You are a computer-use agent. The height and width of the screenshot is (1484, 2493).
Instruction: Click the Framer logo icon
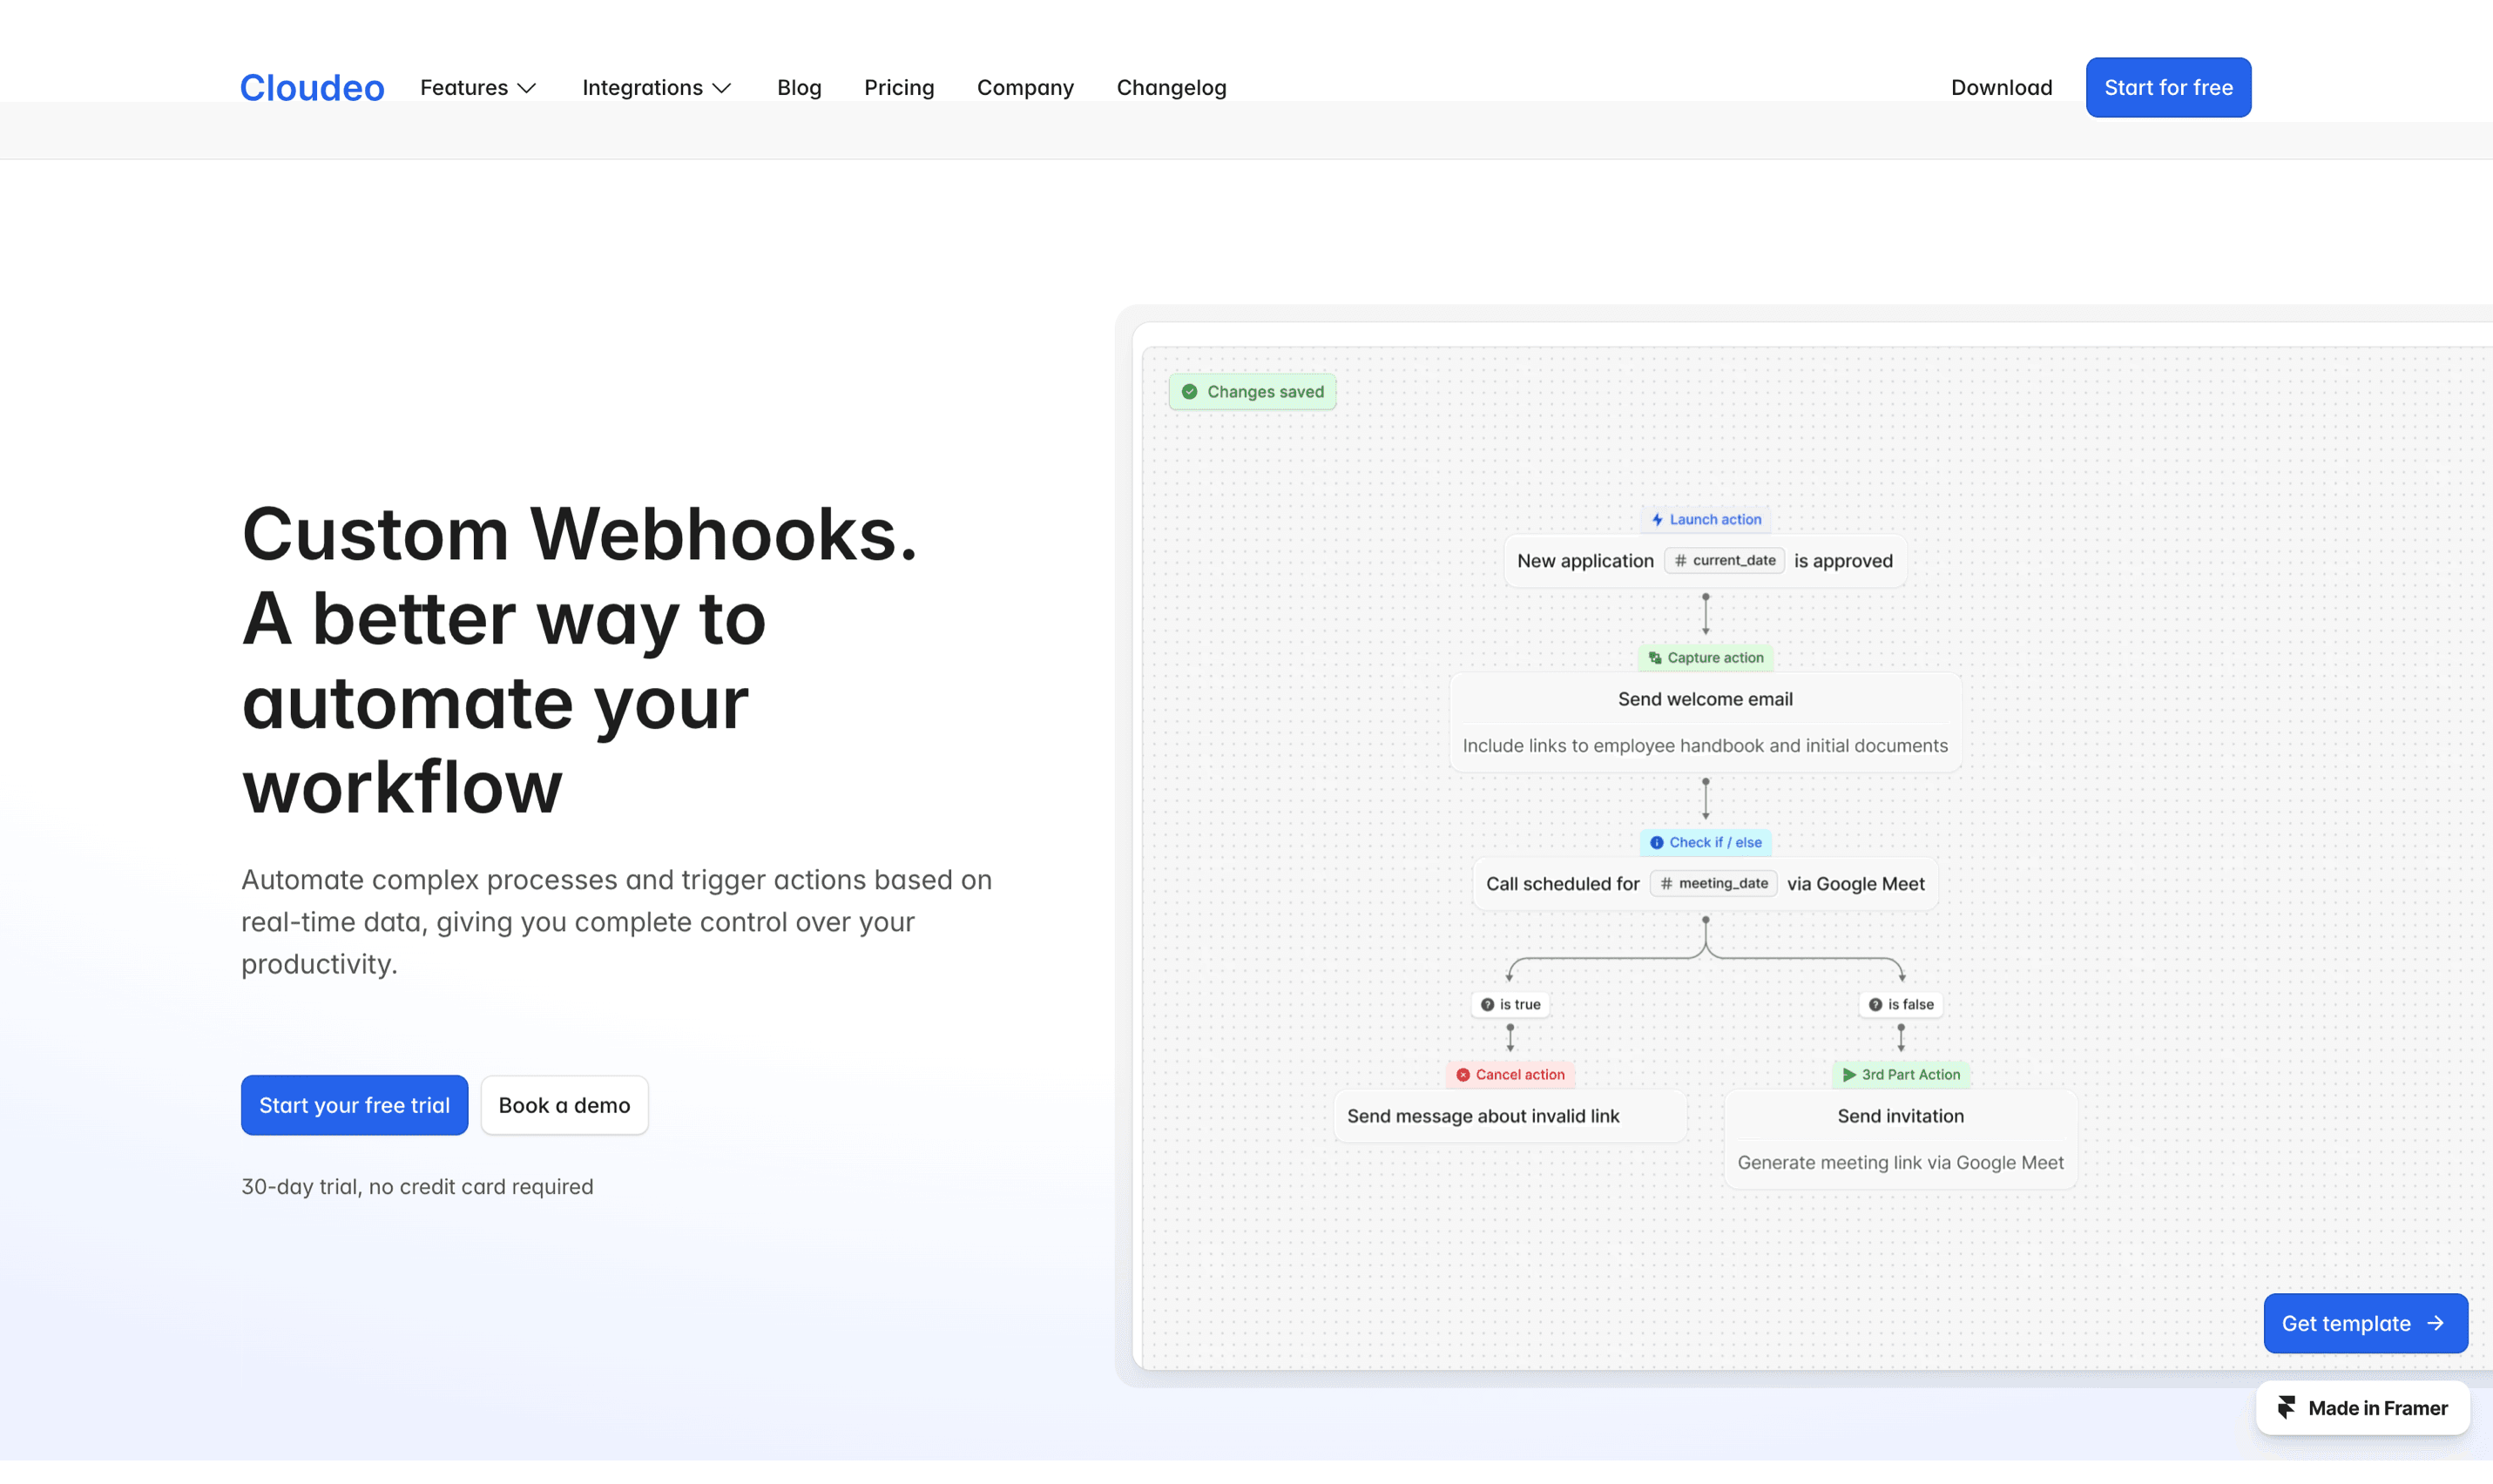2286,1408
